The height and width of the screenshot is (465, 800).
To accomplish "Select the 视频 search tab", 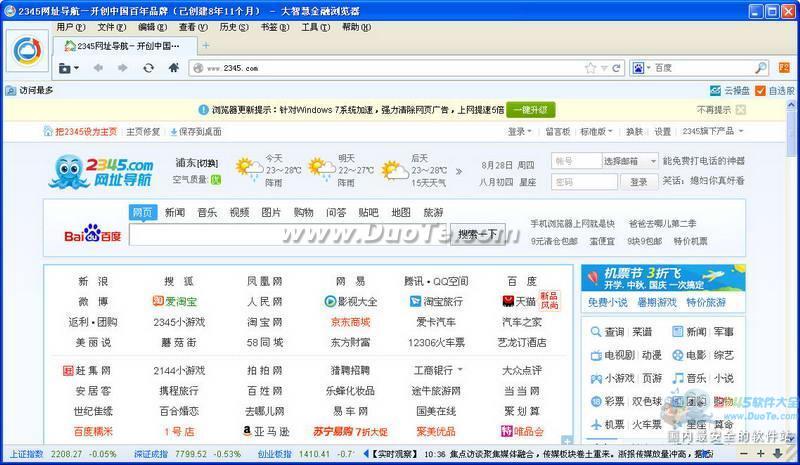I will point(239,212).
